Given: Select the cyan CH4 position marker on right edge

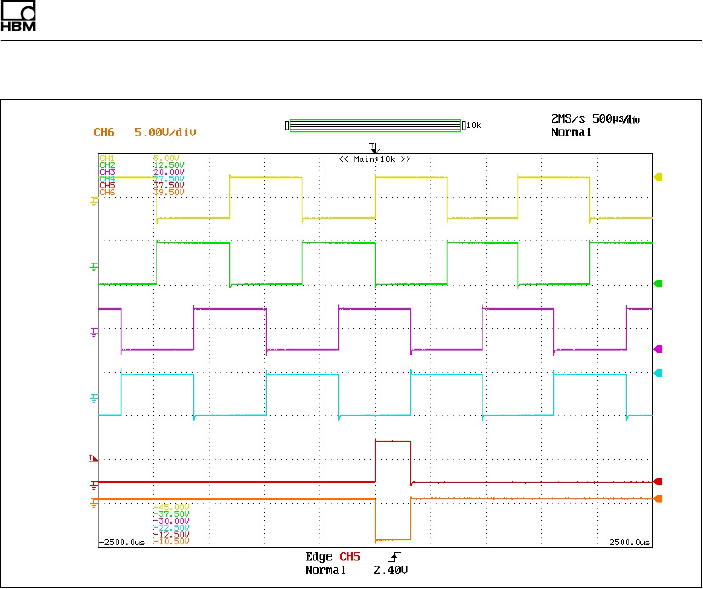Looking at the screenshot, I should coord(658,372).
